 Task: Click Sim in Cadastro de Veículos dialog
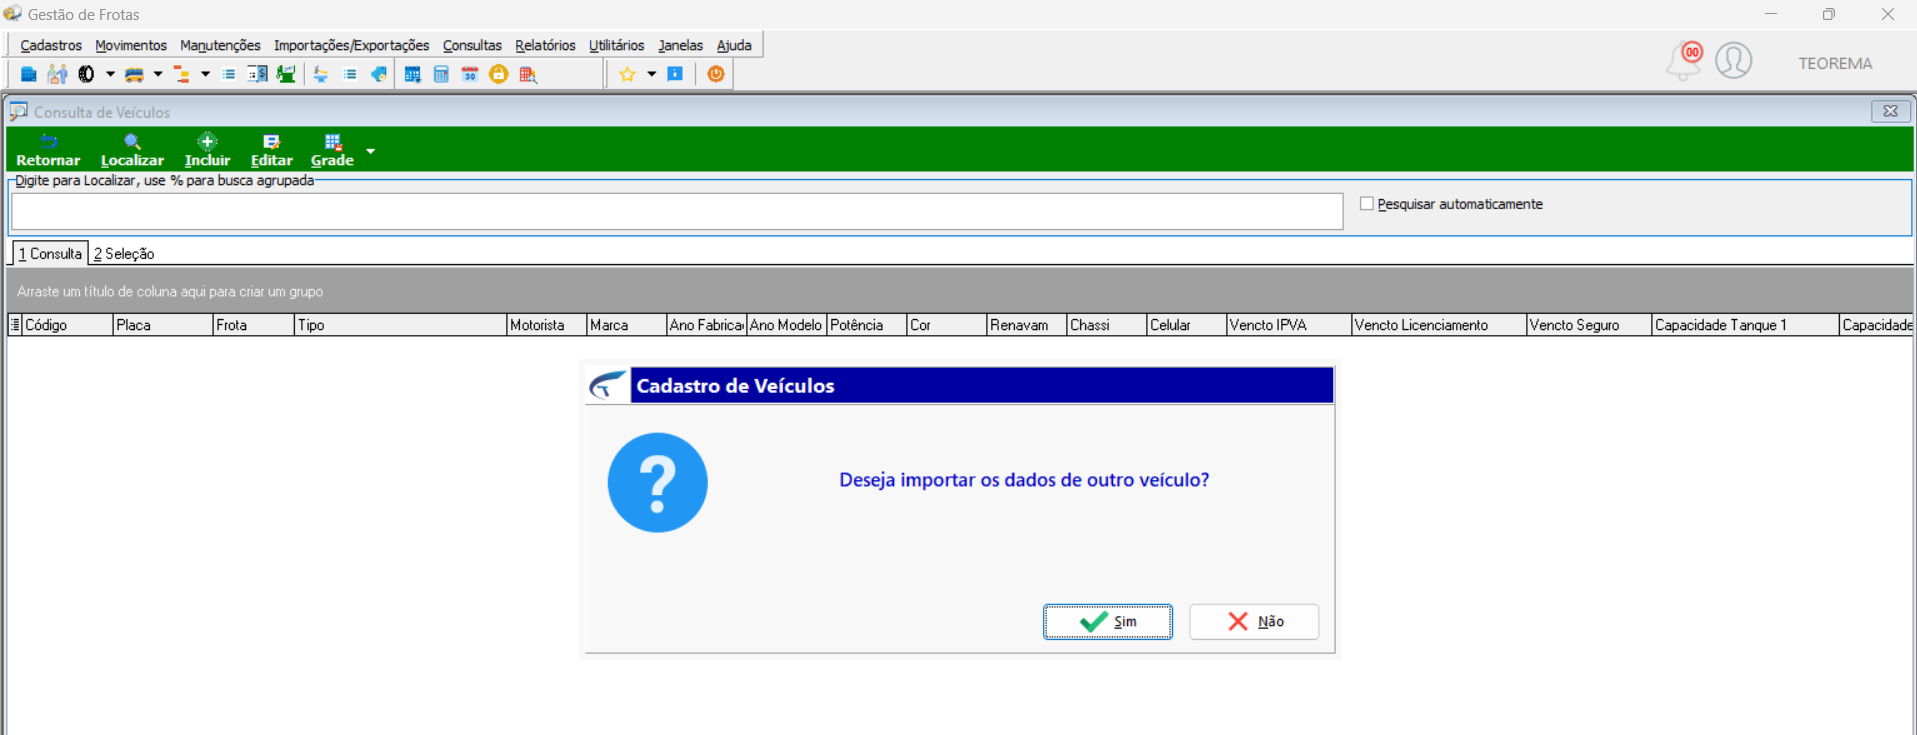coord(1108,621)
